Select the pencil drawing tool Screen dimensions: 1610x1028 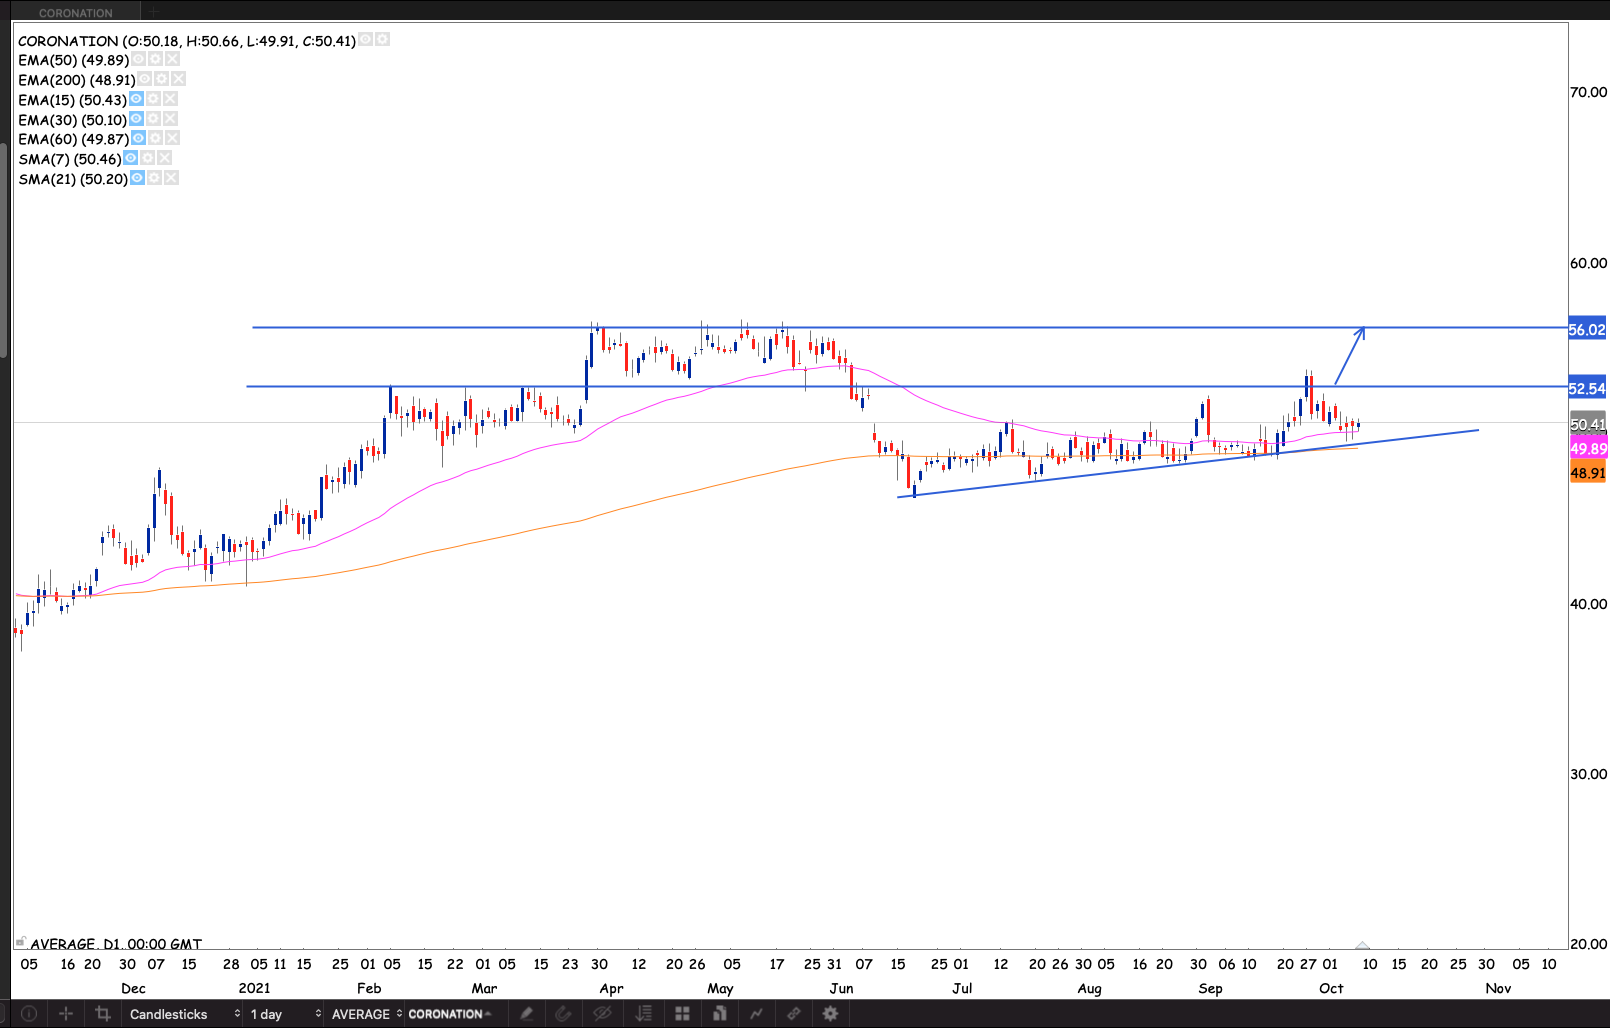tap(526, 1013)
